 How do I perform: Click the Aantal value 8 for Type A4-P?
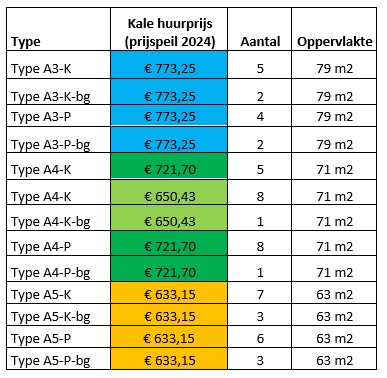coord(260,244)
